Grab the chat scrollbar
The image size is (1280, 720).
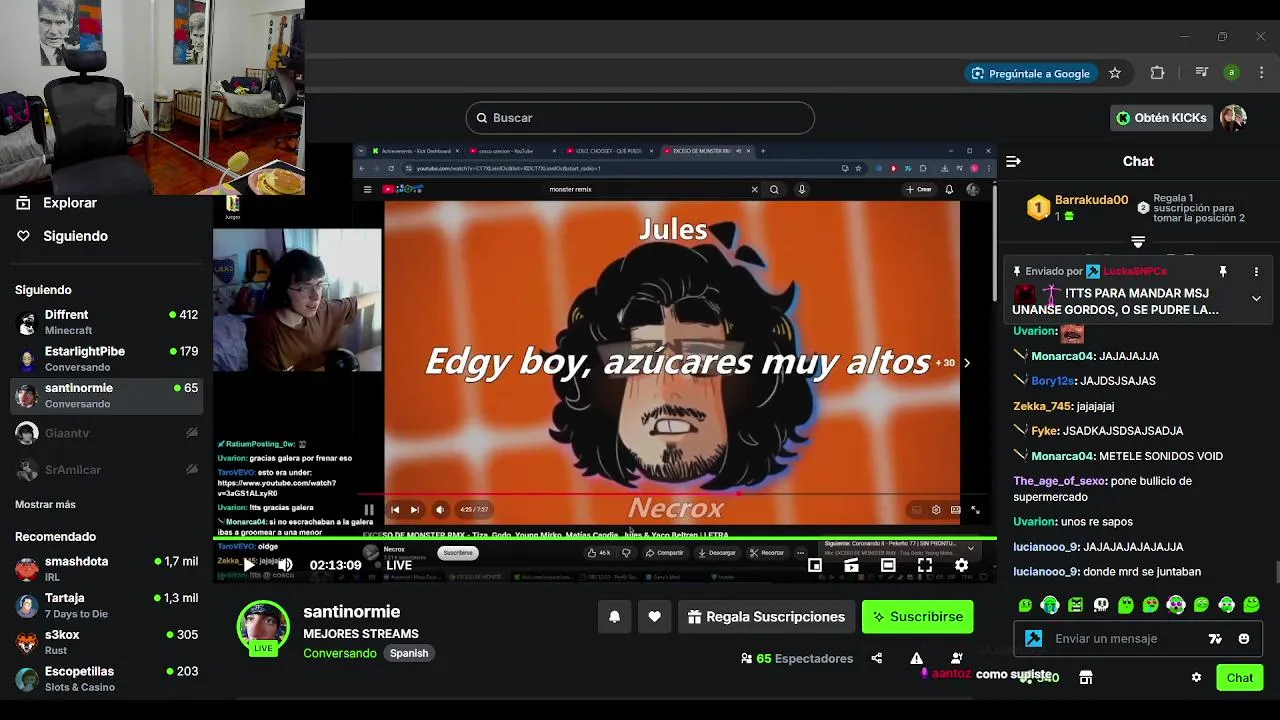[x=1276, y=572]
